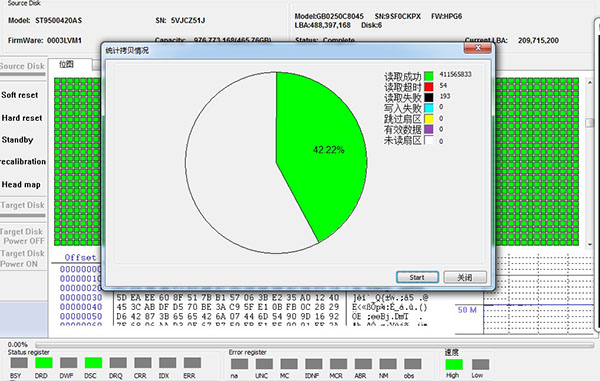Click the red 读取超时 legend swatch

(429, 87)
